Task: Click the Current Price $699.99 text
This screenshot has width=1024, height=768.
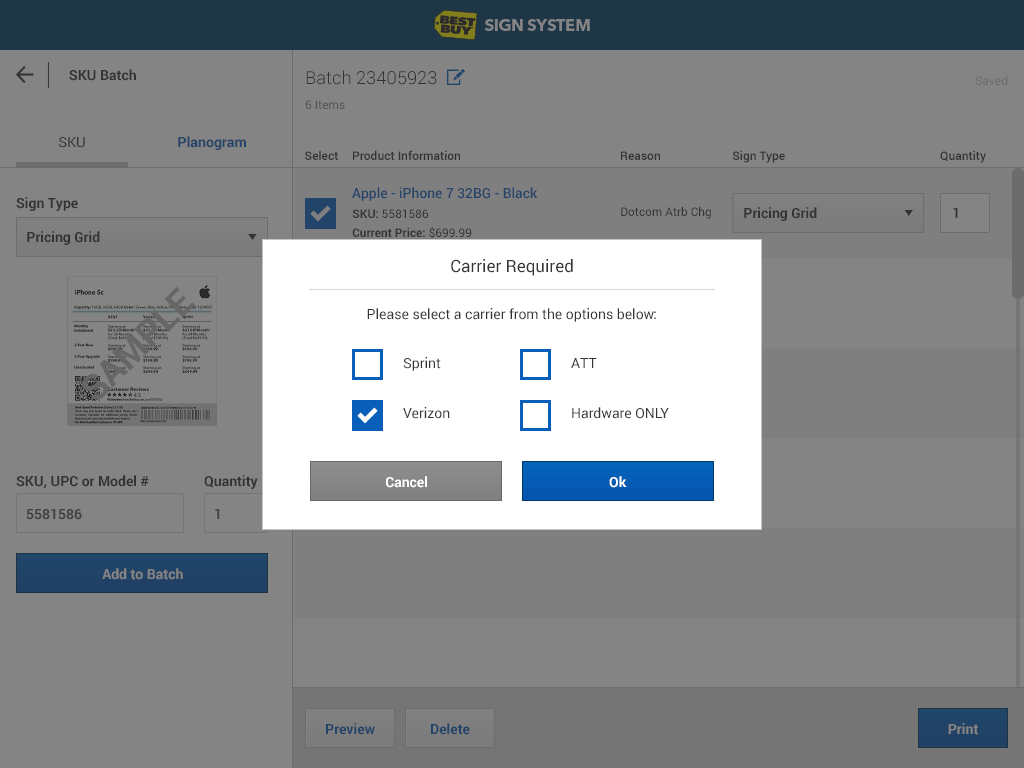Action: click(411, 232)
